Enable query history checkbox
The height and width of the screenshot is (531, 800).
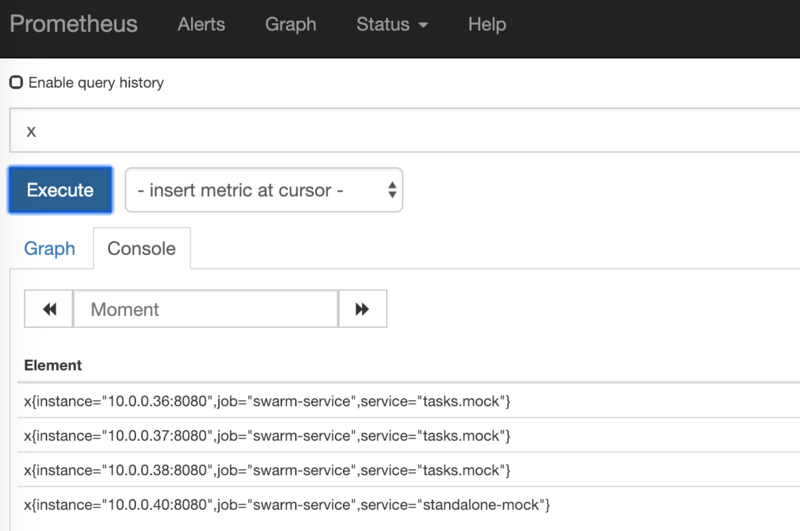(x=16, y=82)
